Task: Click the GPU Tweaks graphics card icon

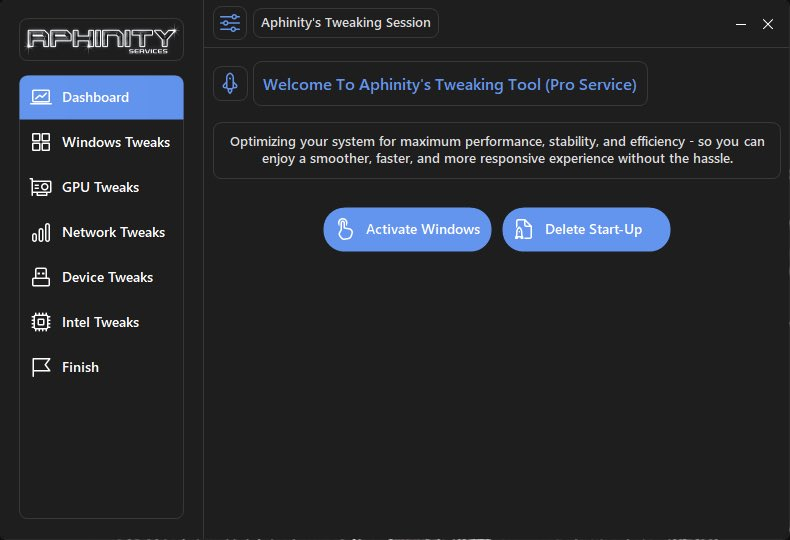Action: pyautogui.click(x=41, y=187)
